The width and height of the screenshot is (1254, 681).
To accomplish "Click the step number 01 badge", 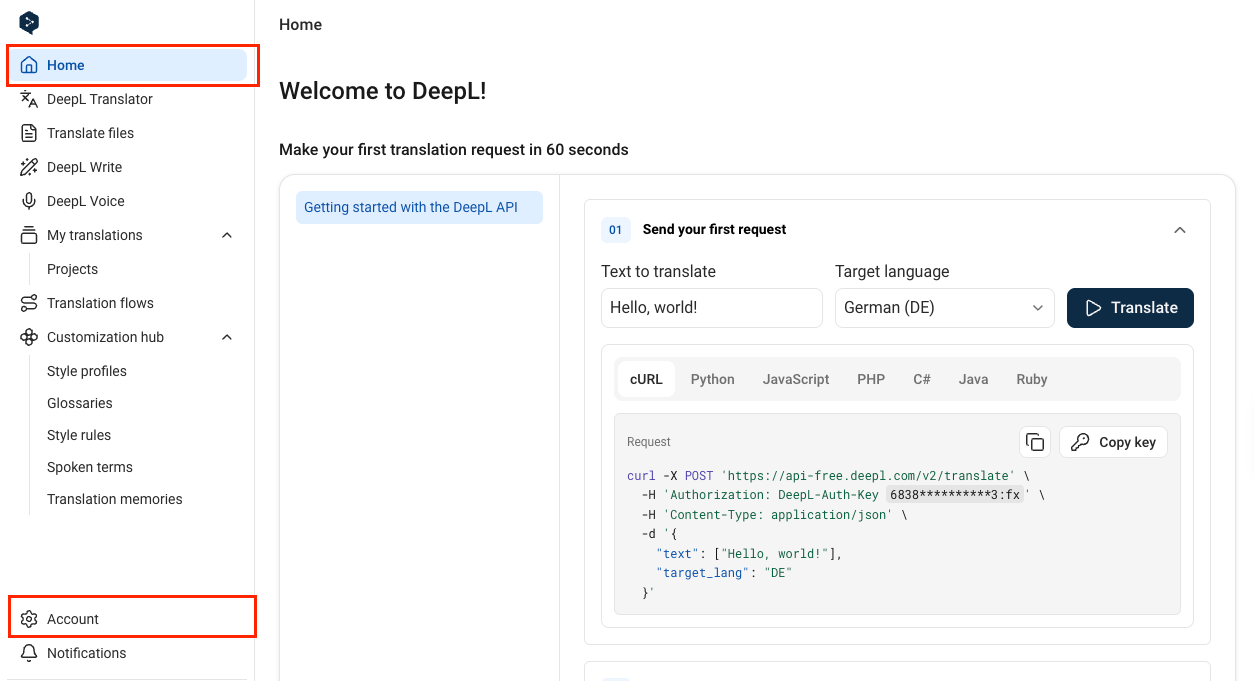I will click(x=616, y=230).
